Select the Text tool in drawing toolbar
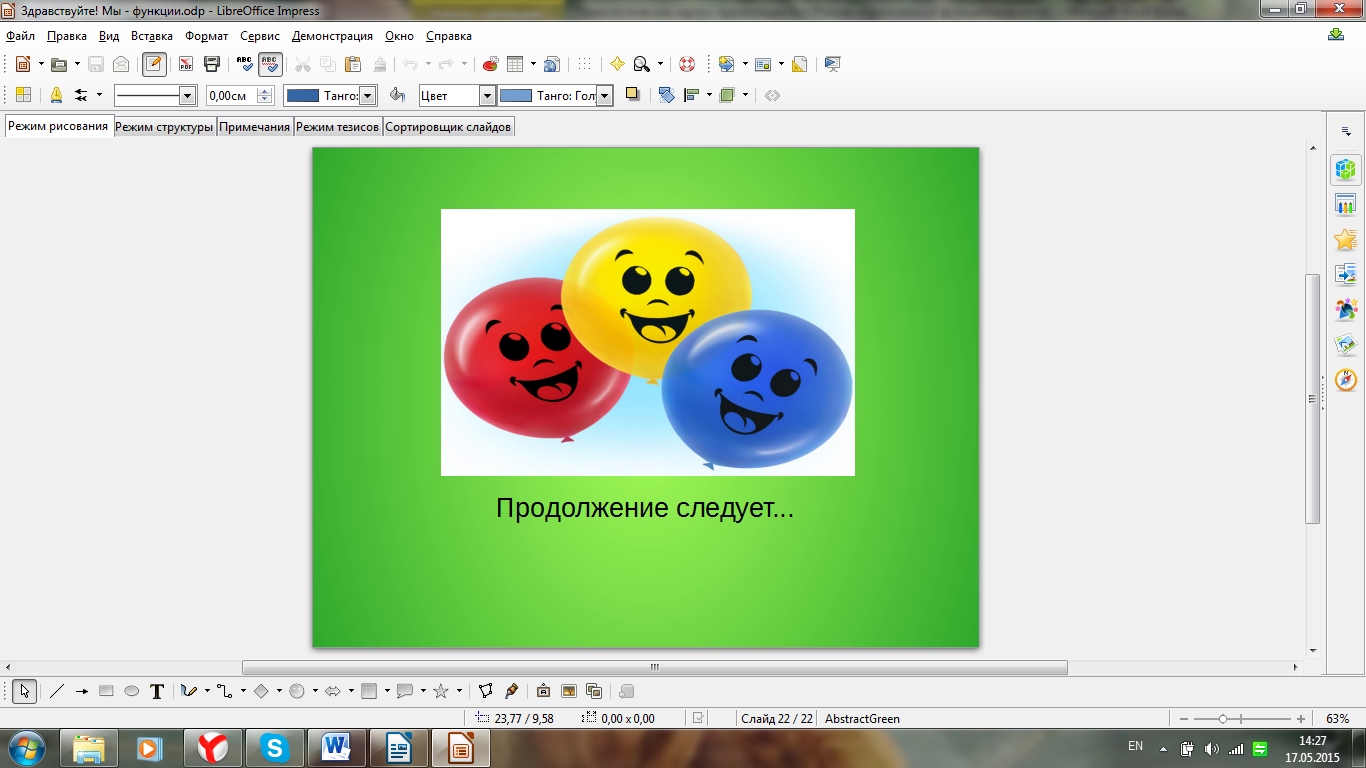Screen dimensions: 1366x768 157,691
